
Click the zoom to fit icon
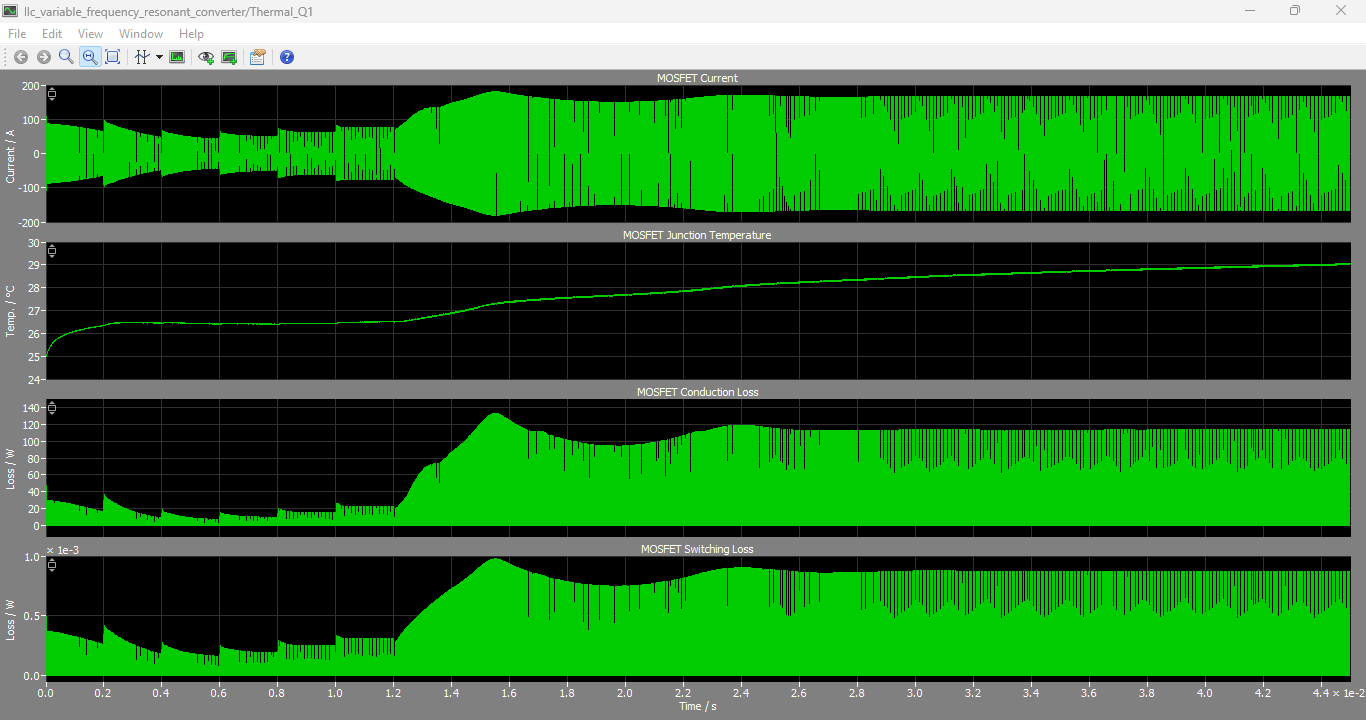(113, 57)
